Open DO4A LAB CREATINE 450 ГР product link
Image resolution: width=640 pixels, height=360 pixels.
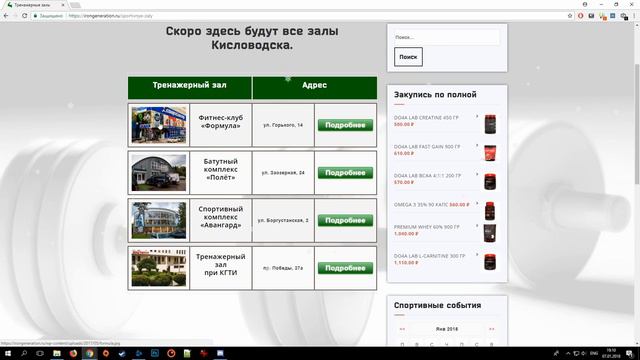[426, 118]
